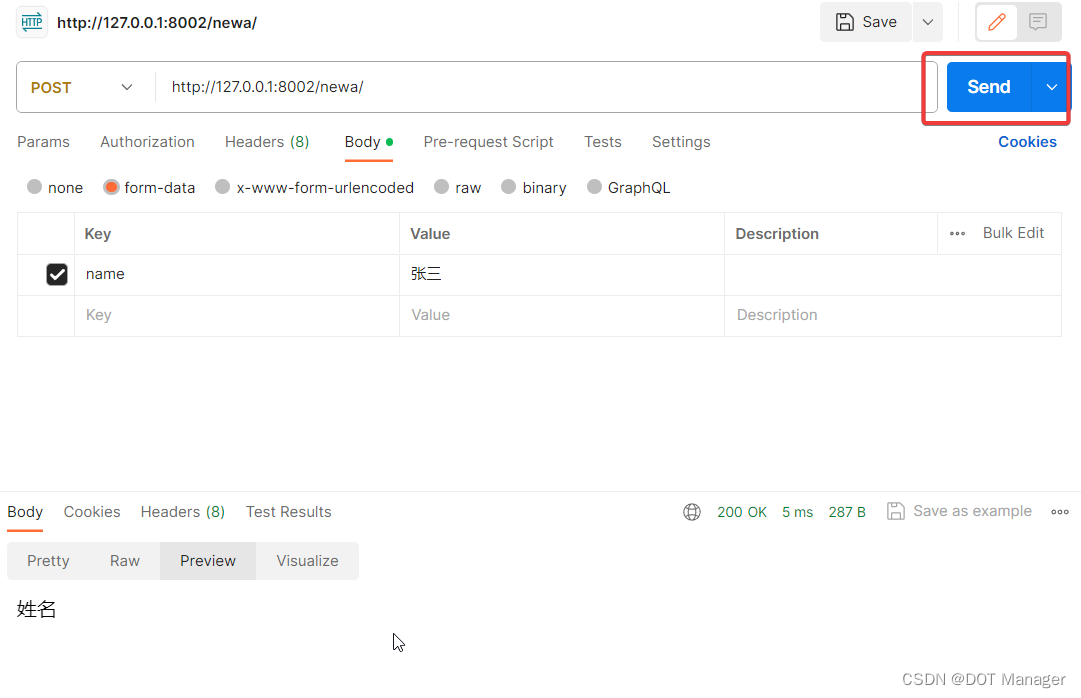1081x698 pixels.
Task: Select the GraphQL body radio button
Action: point(594,187)
